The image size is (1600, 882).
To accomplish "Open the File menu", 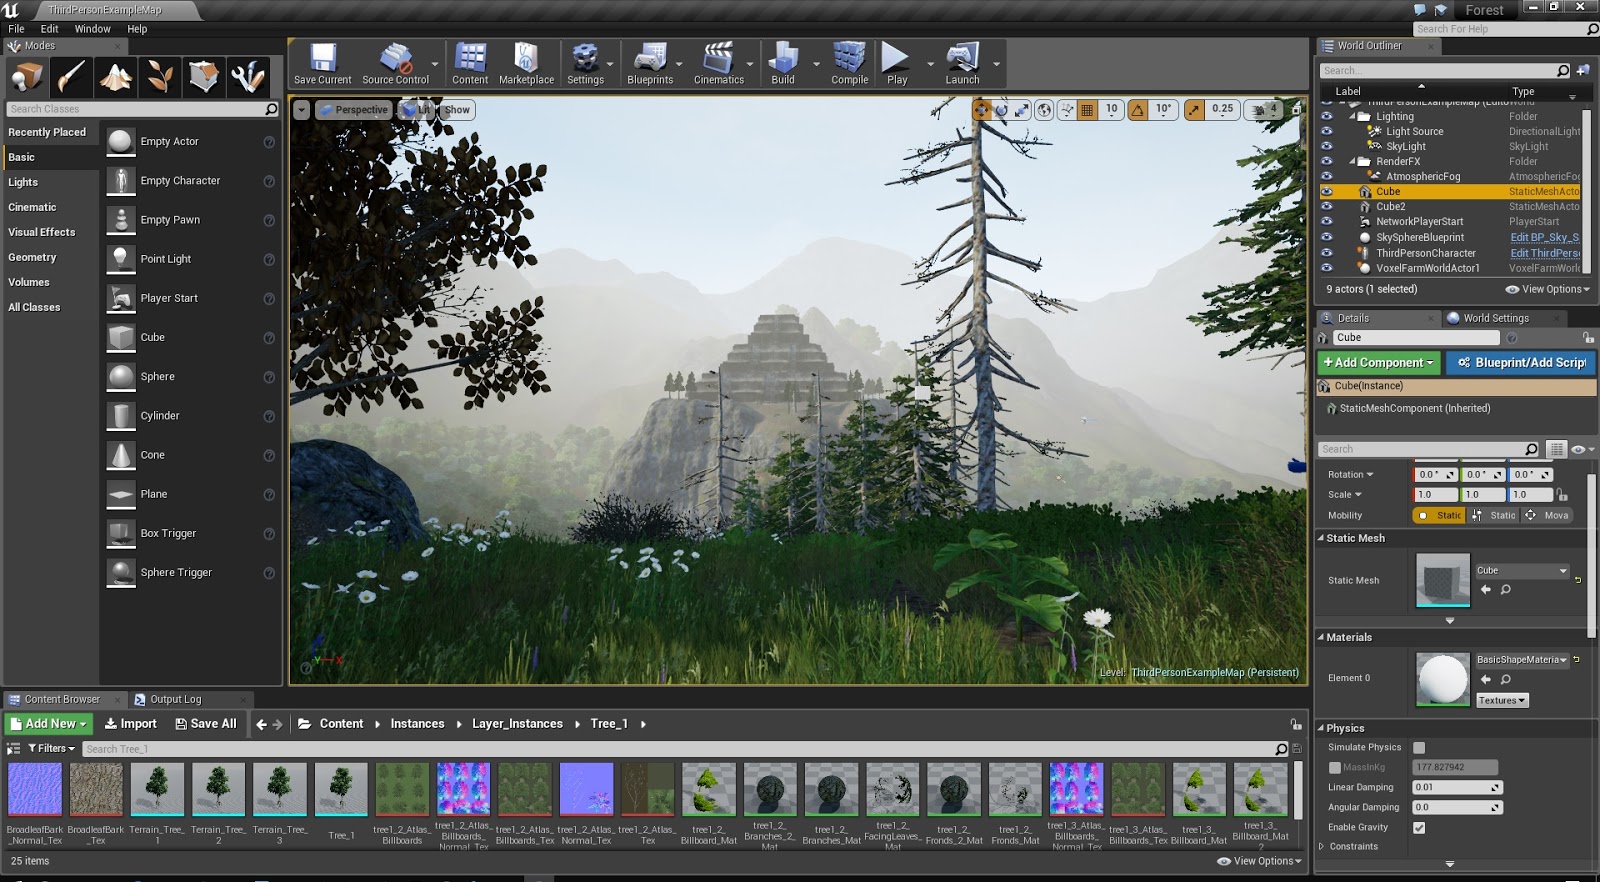I will click(x=16, y=29).
